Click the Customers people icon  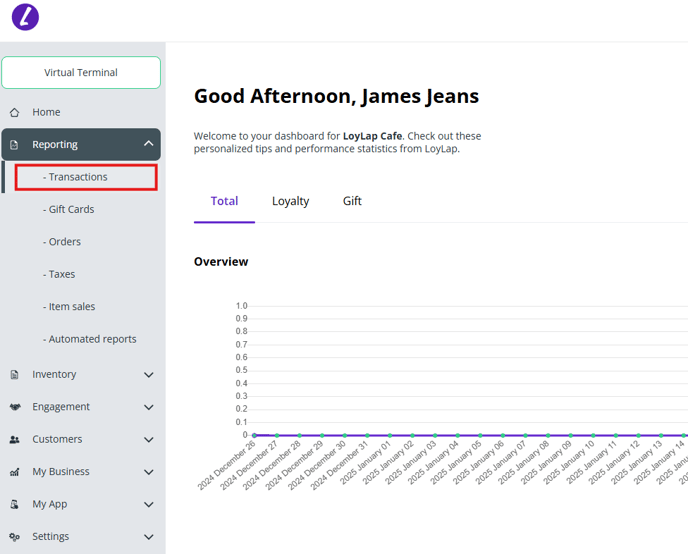[x=14, y=440]
